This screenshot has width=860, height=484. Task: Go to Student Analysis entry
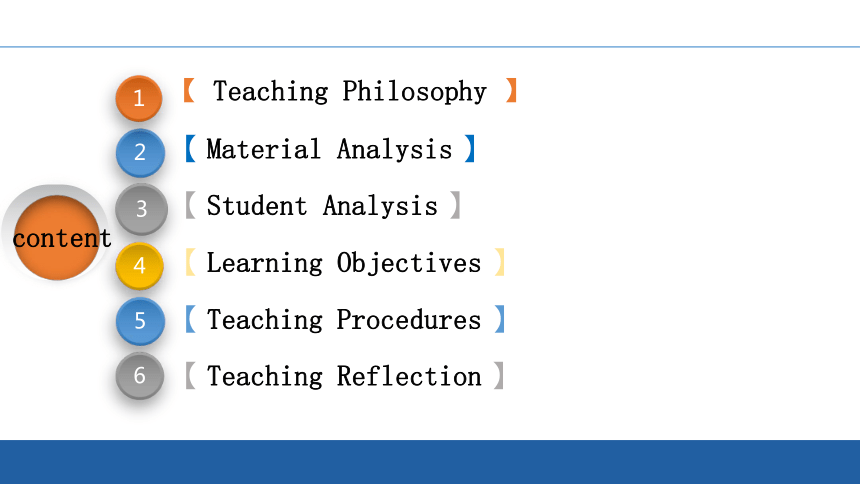click(322, 206)
